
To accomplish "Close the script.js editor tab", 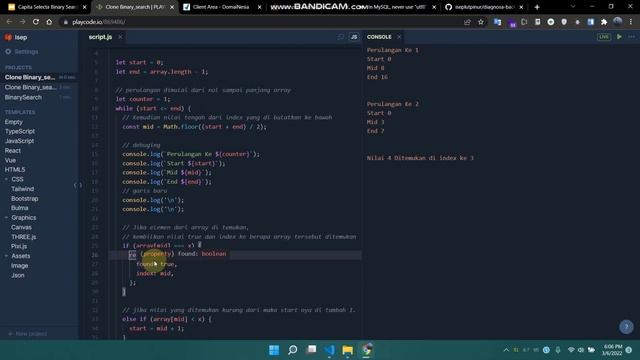I will (120, 37).
